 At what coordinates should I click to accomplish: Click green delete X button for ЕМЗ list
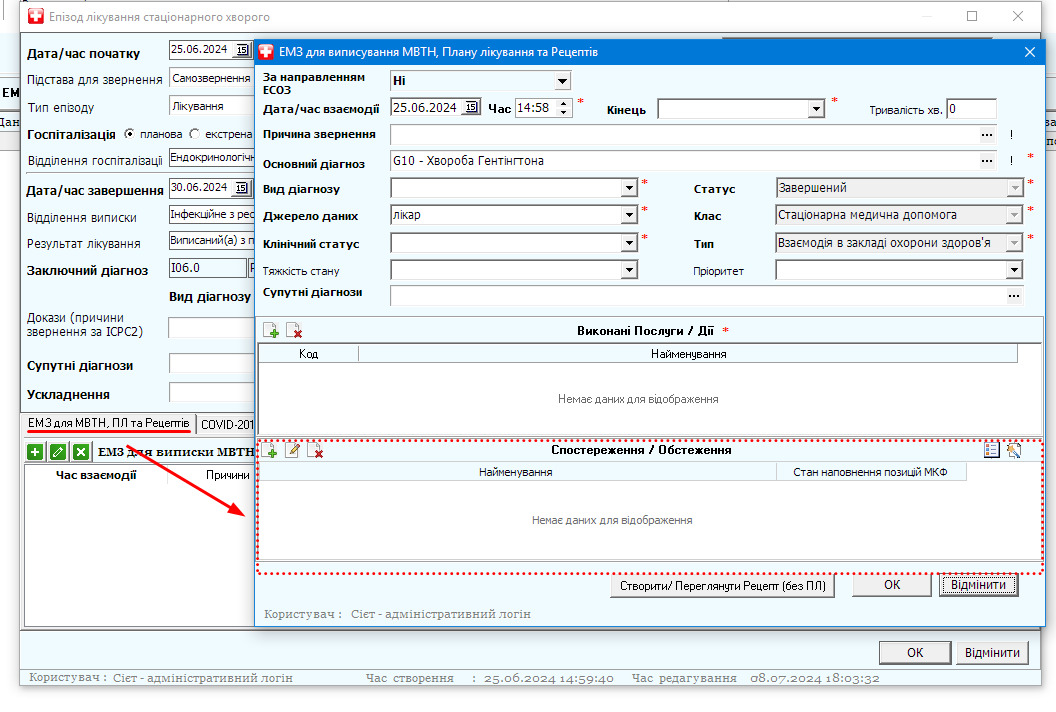[x=81, y=452]
